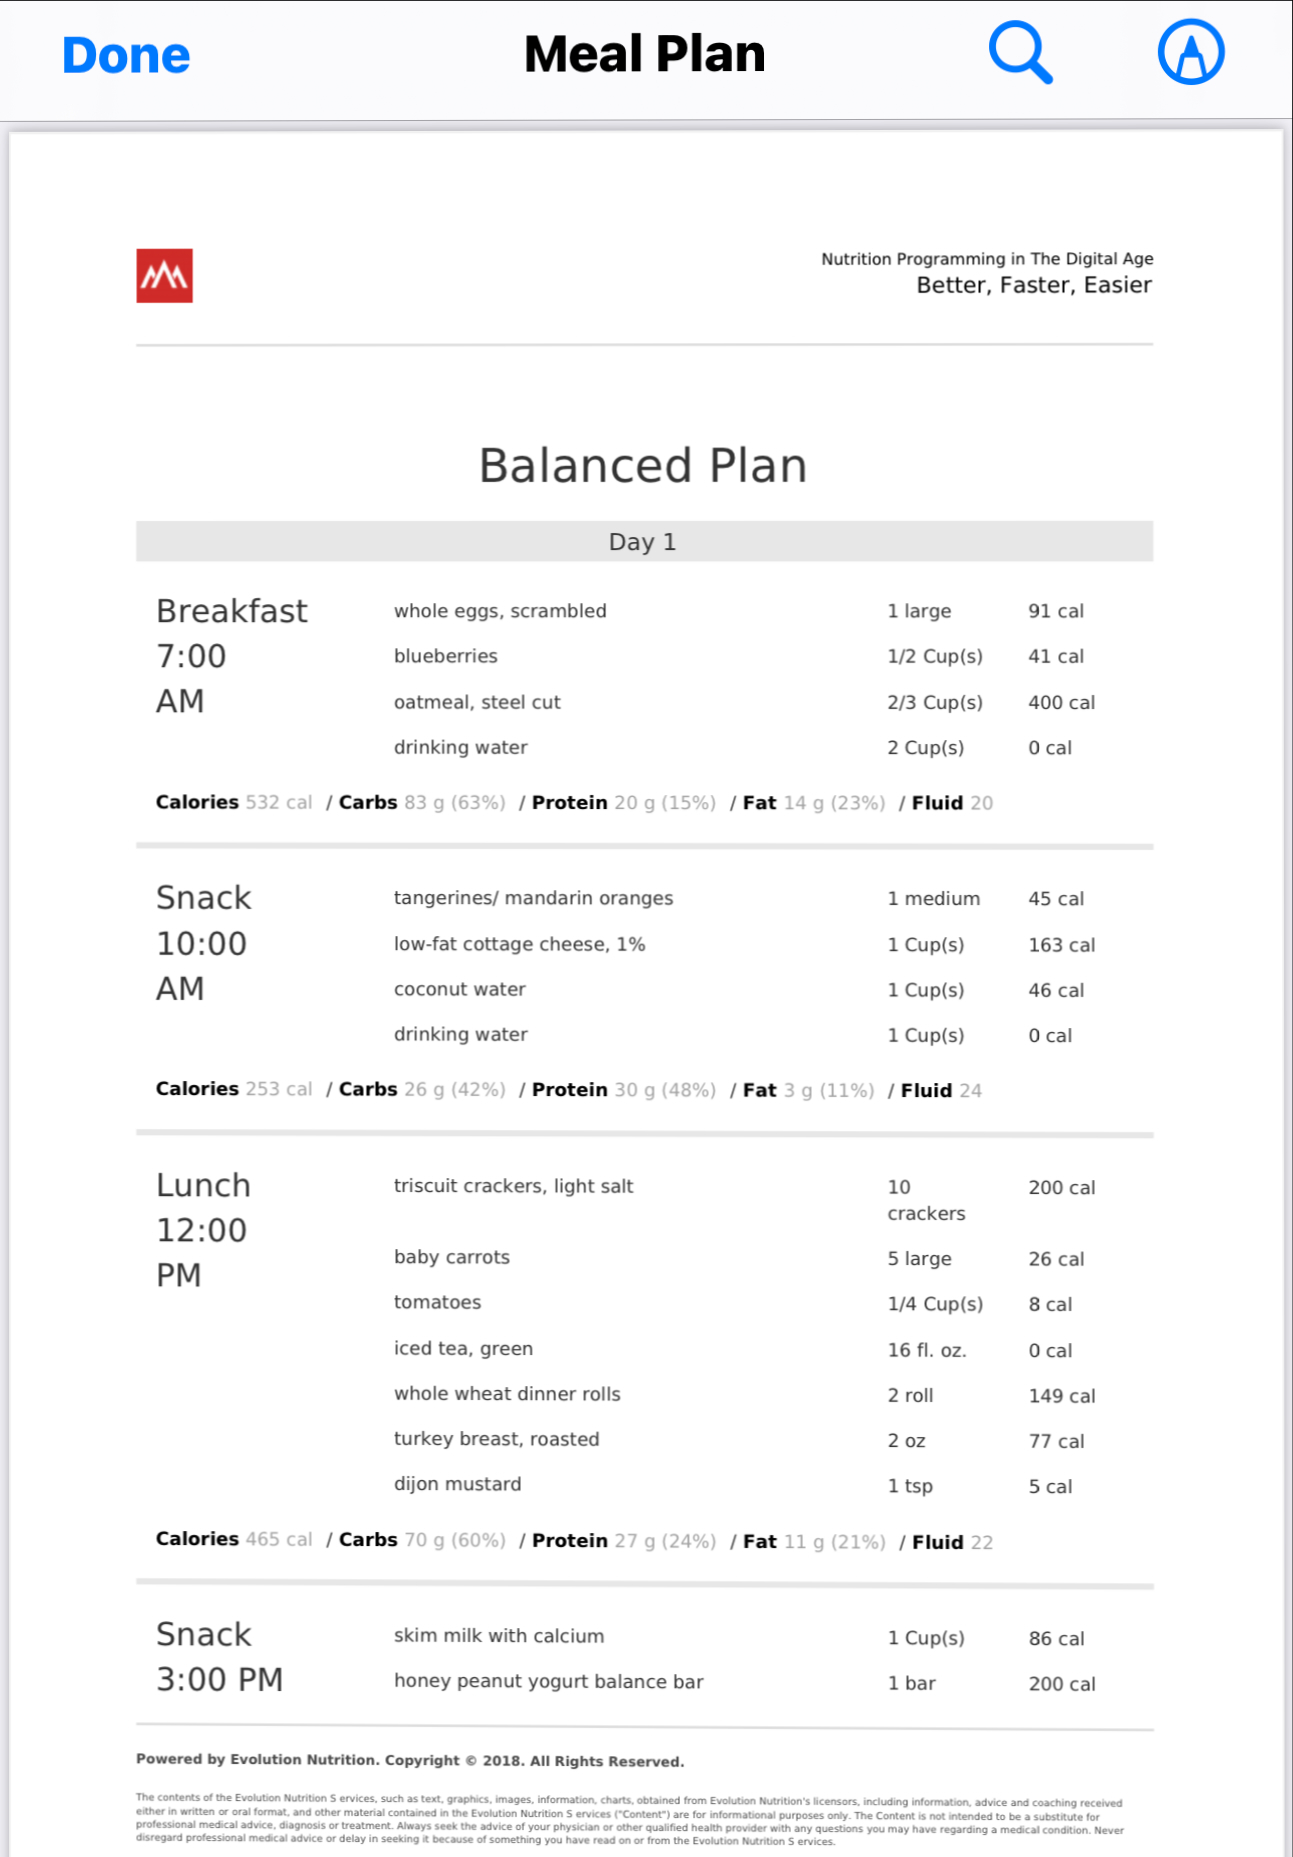
Task: Tap the drinking water entry under Breakfast
Action: pyautogui.click(x=461, y=747)
